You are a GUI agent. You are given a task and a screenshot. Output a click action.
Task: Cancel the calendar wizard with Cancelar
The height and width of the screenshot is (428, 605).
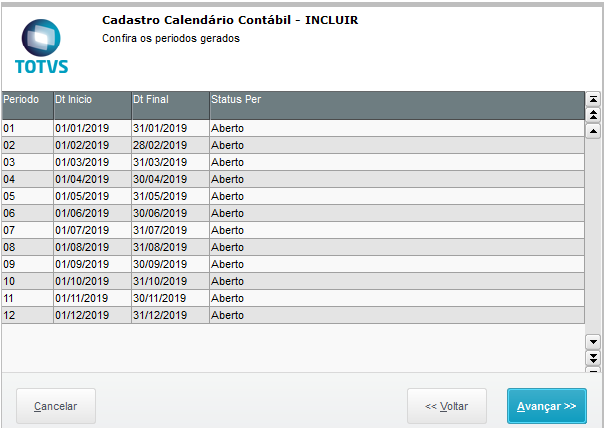[56, 406]
